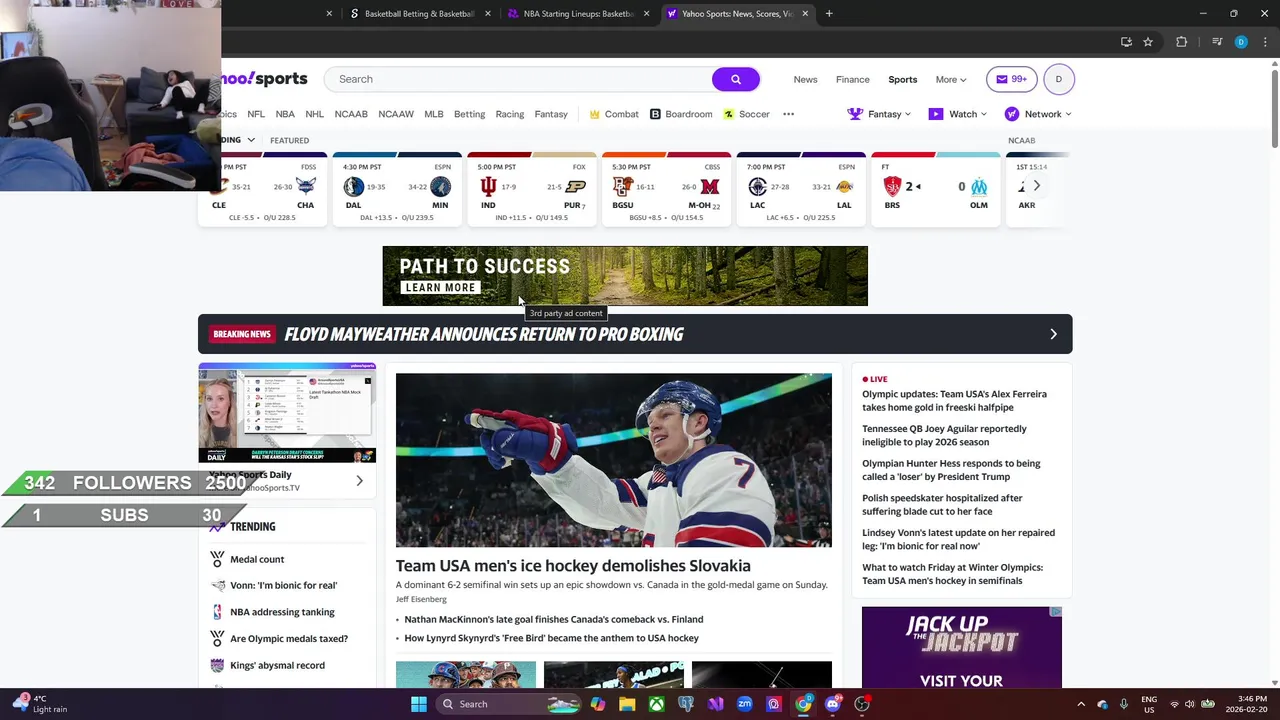Open Team USA men's ice hockey headline
This screenshot has height=720, width=1280.
(x=573, y=566)
